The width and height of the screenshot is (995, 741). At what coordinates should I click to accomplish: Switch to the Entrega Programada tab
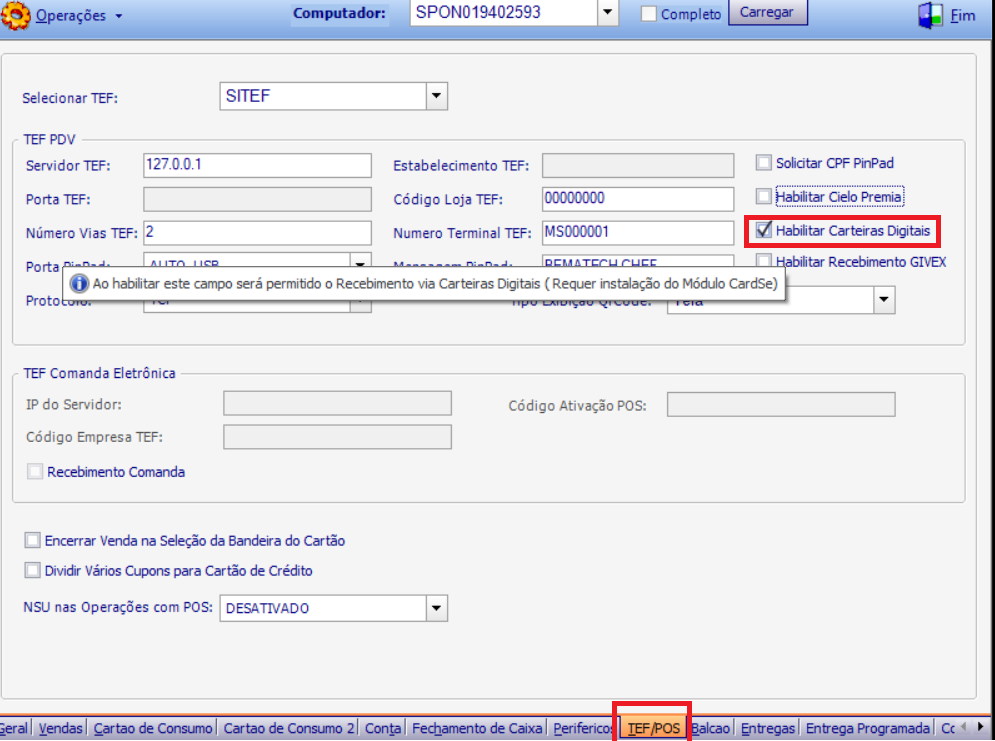(x=867, y=728)
